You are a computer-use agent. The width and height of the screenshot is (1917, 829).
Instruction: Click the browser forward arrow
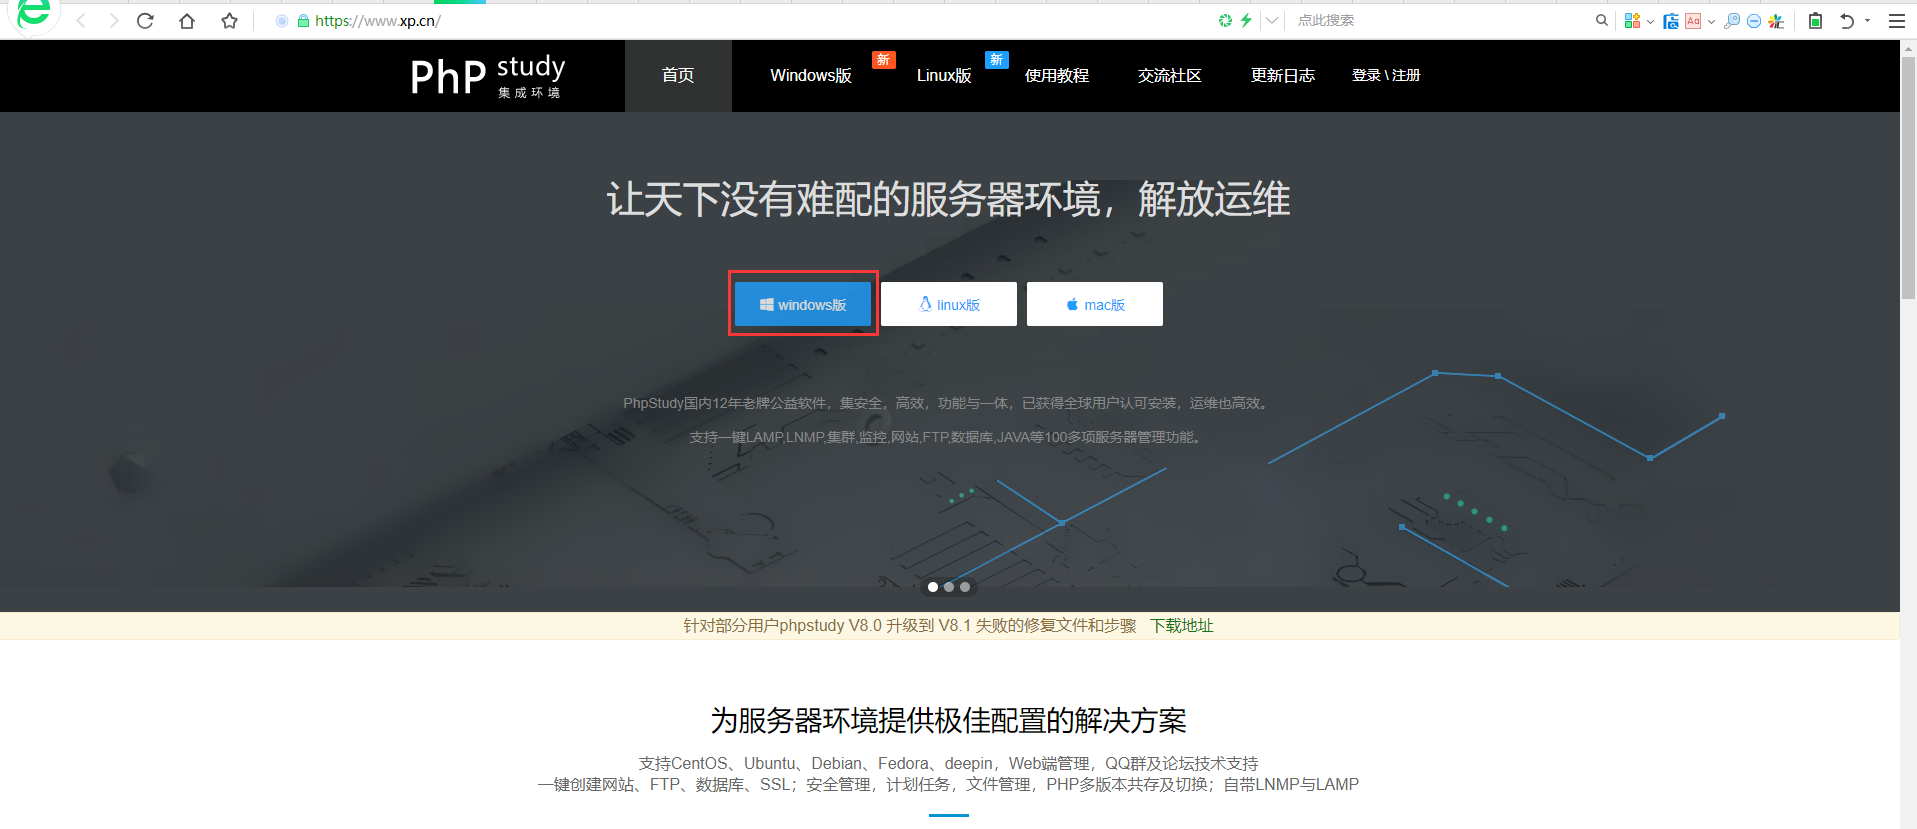pyautogui.click(x=113, y=21)
